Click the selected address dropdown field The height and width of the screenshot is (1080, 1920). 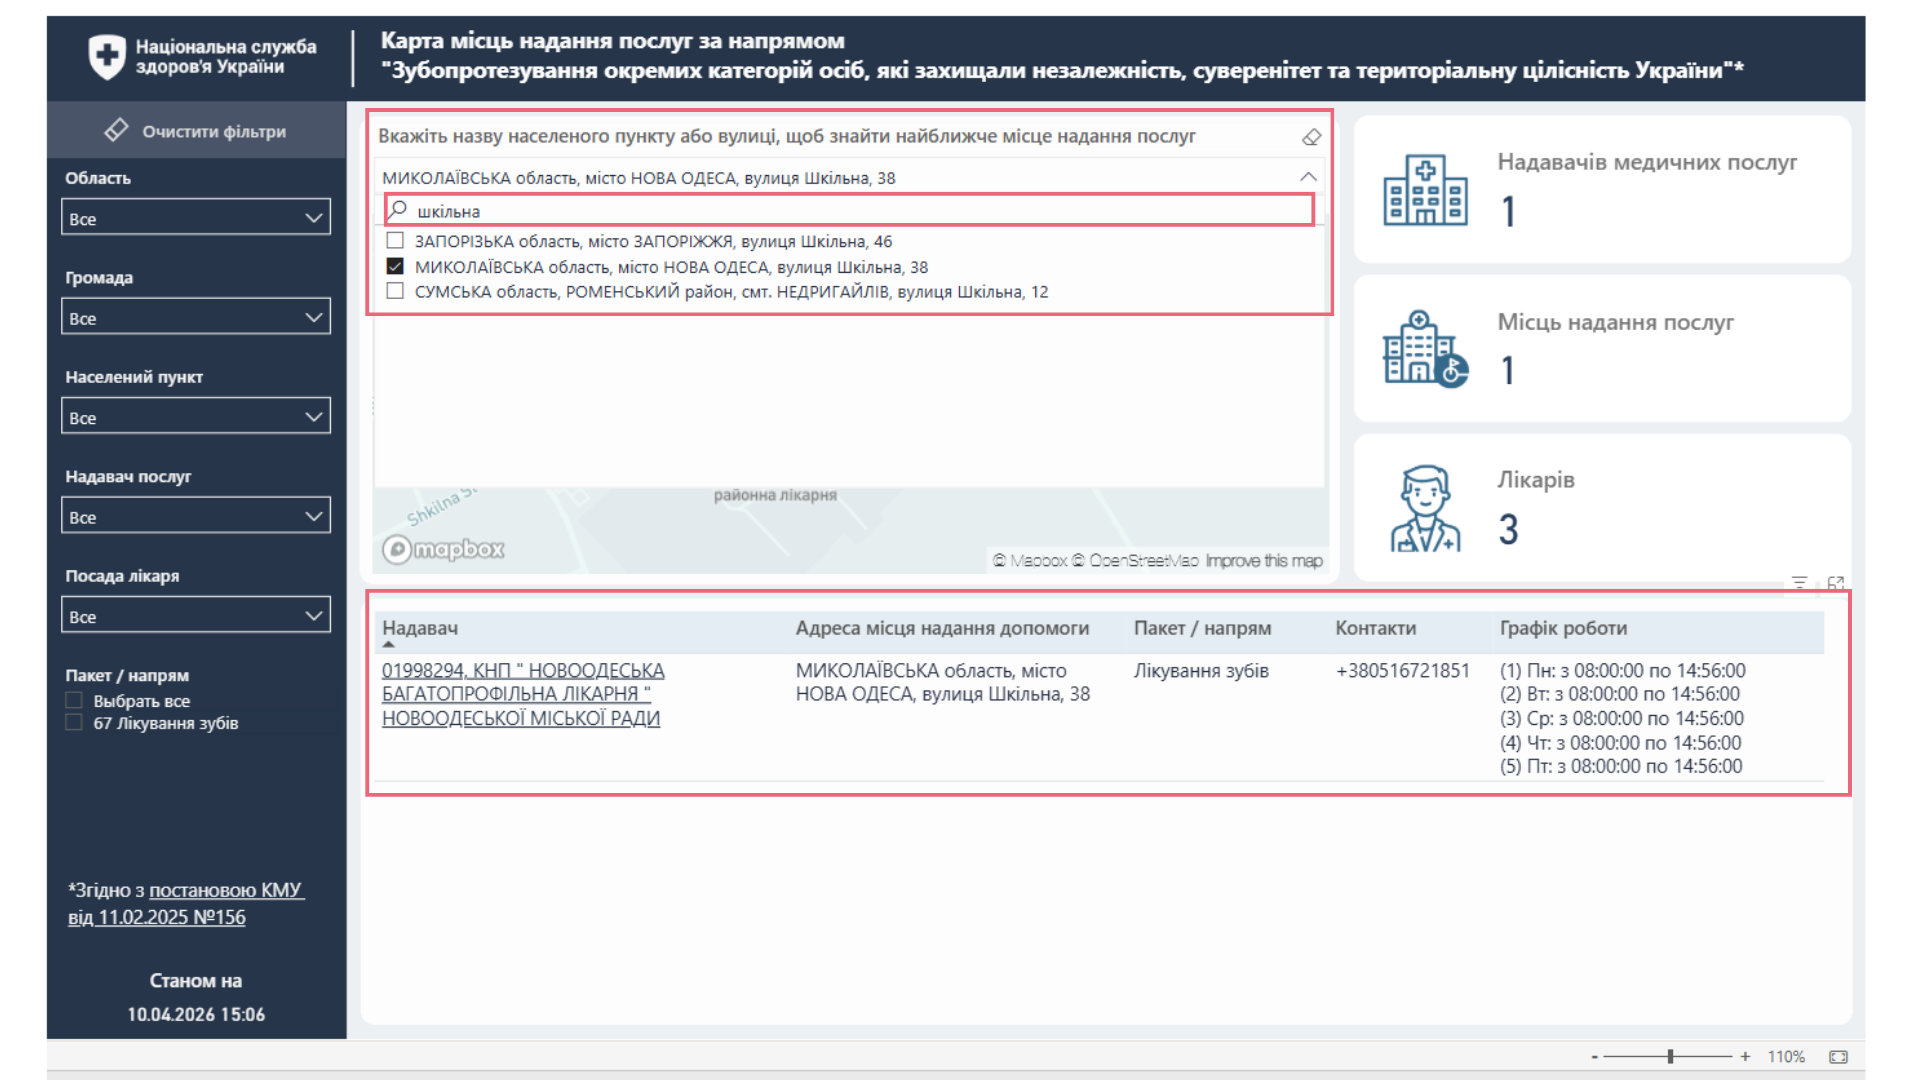(850, 177)
